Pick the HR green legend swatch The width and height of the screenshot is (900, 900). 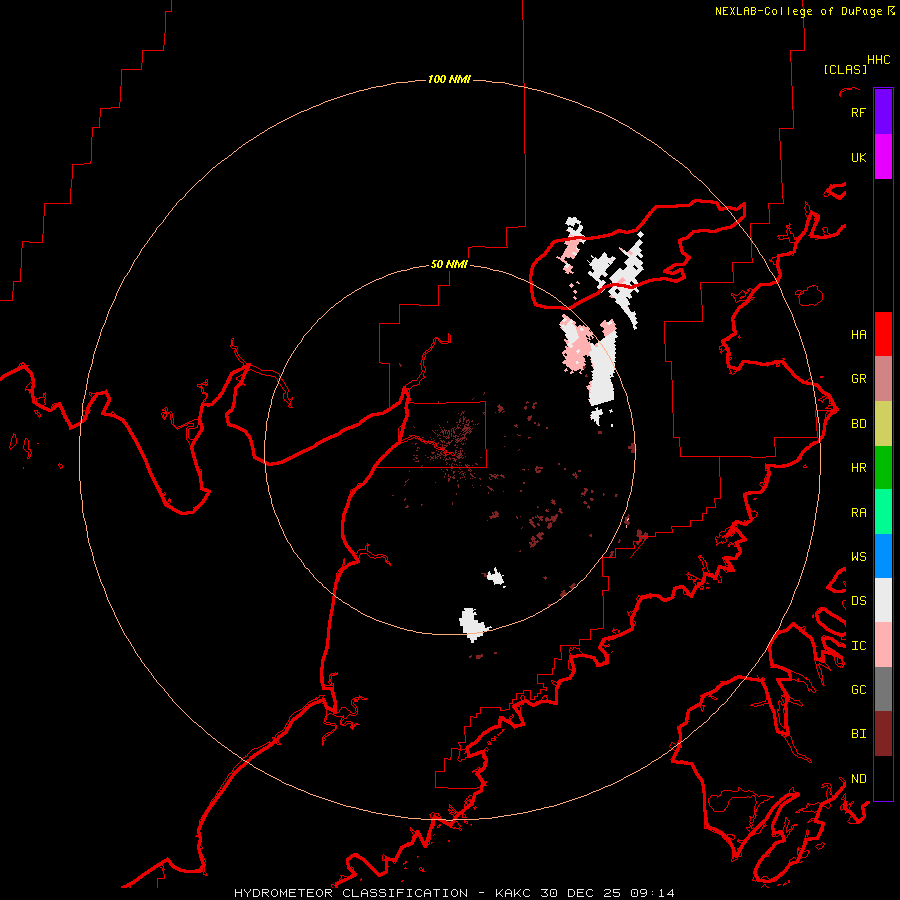[883, 468]
